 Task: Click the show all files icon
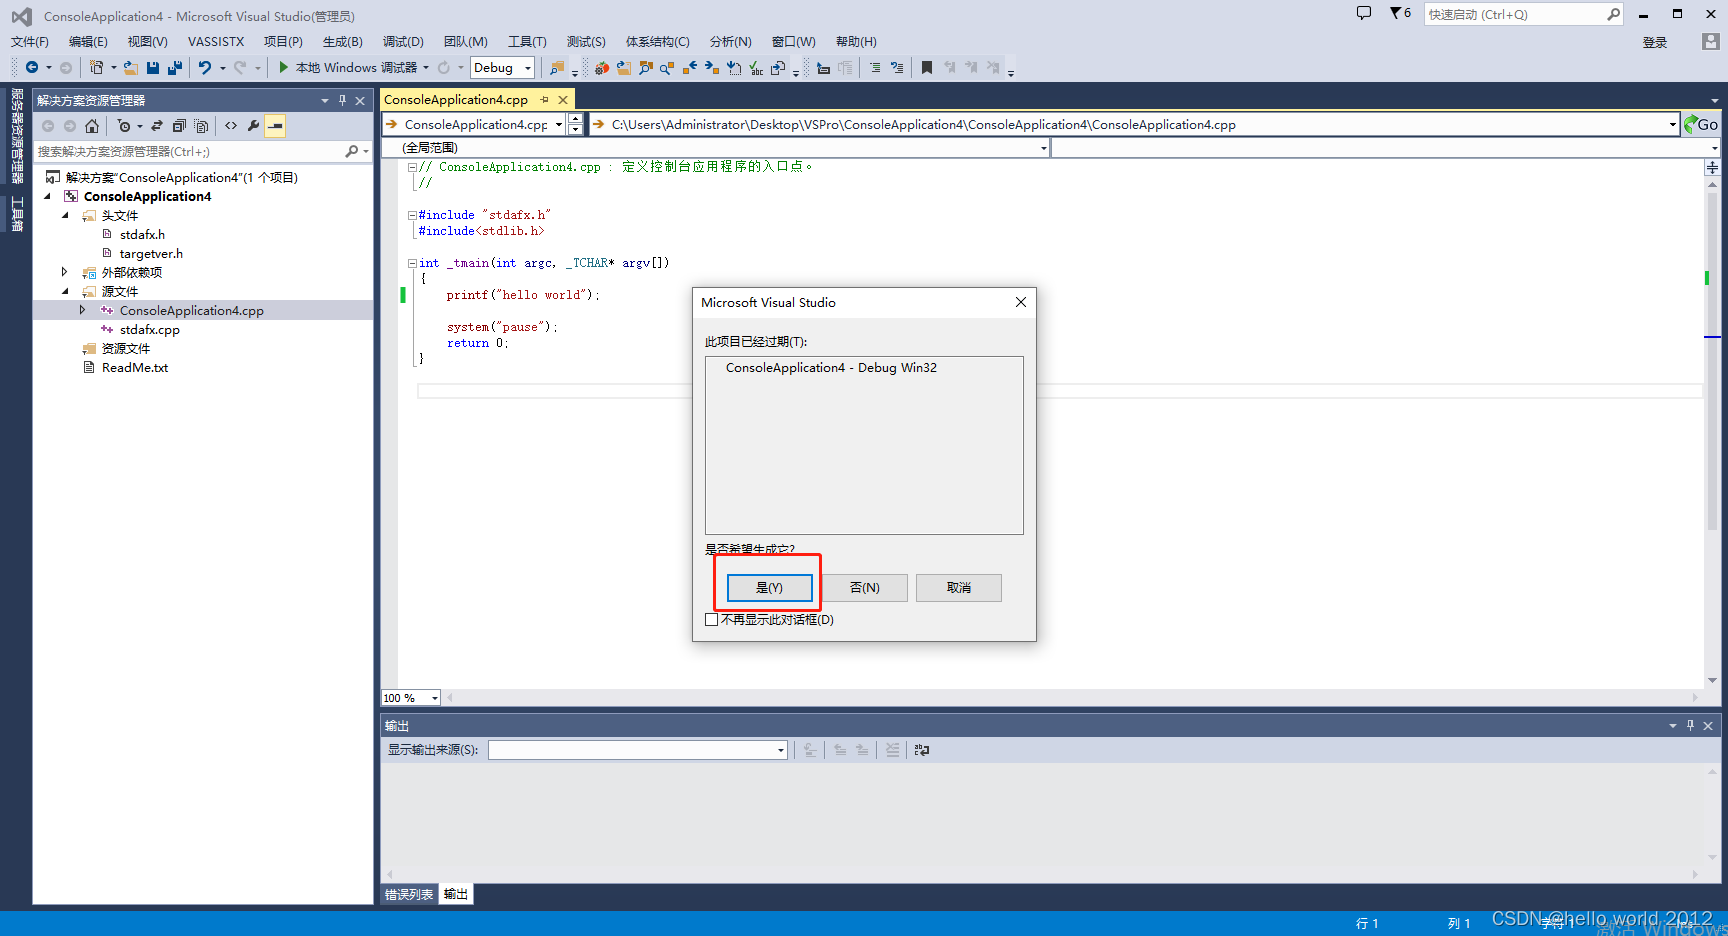201,126
